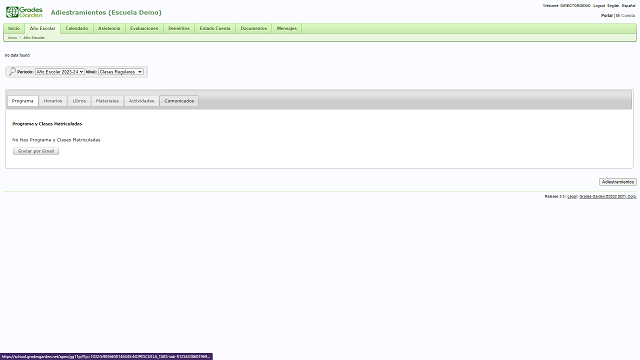Select the Programa tab
640x360 pixels.
pyautogui.click(x=22, y=101)
